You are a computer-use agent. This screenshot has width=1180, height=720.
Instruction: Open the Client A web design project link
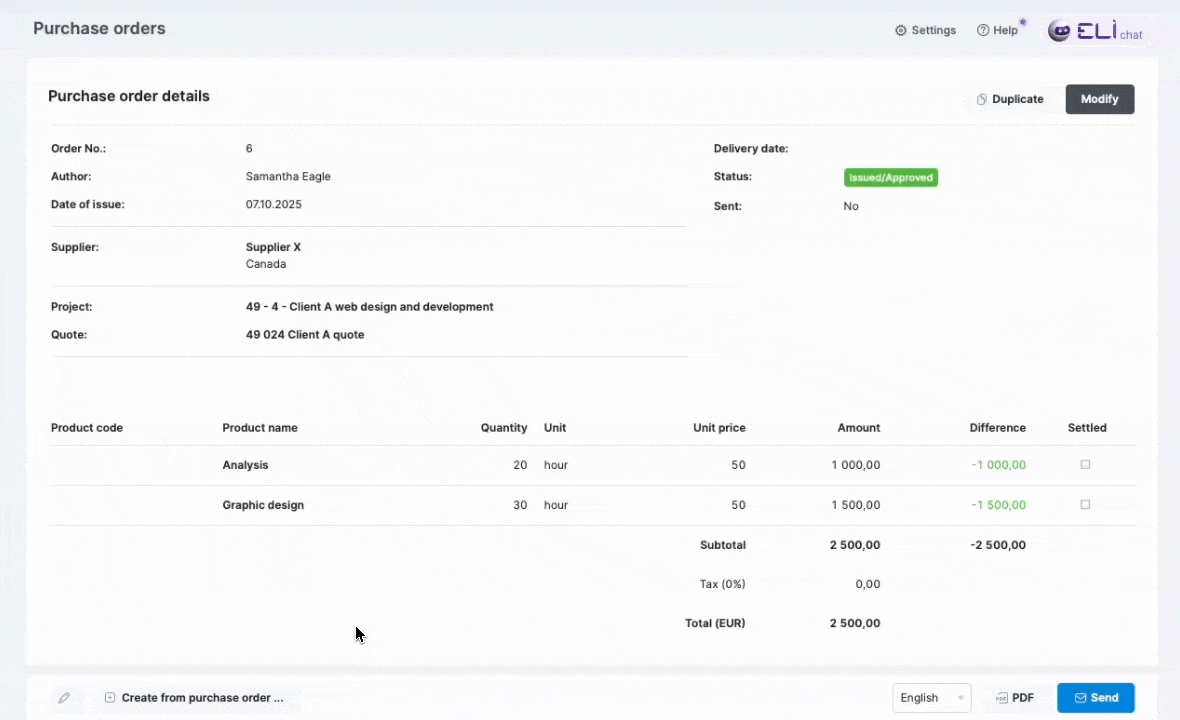coord(369,307)
